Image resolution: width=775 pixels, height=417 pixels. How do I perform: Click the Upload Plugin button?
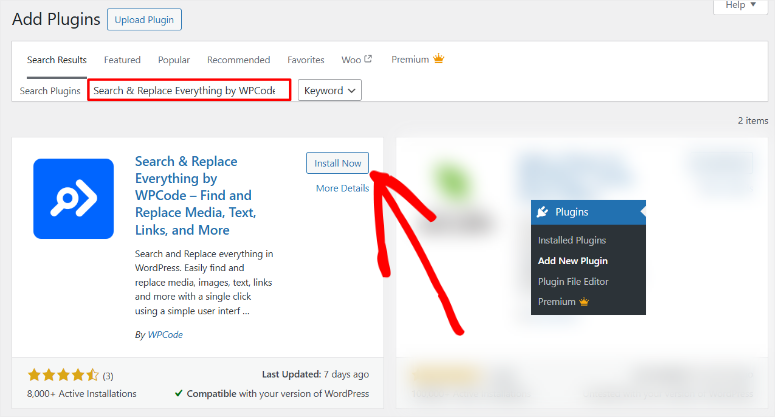(x=144, y=20)
